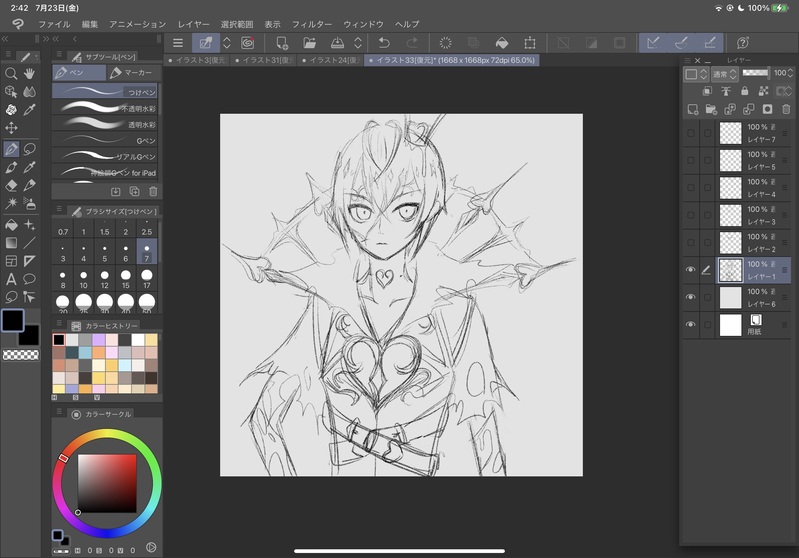Open the layer color palette dropdown arrows
The height and width of the screenshot is (558, 799).
(x=703, y=74)
